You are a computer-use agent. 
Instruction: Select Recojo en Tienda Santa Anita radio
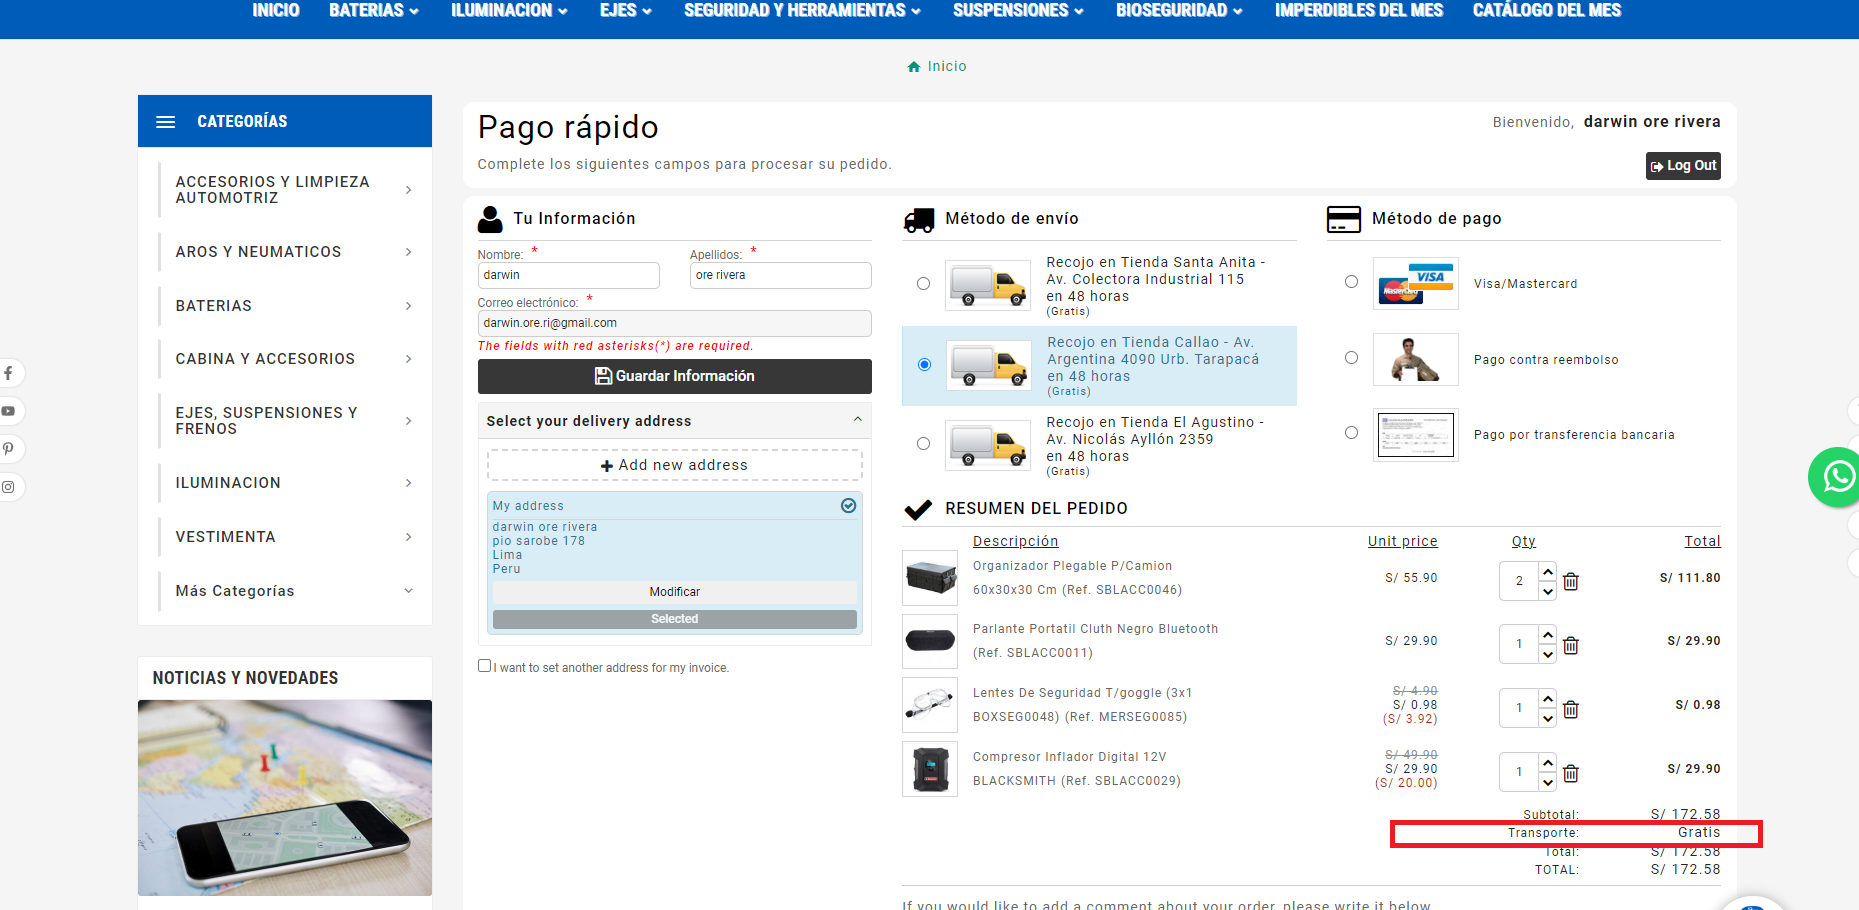(923, 284)
